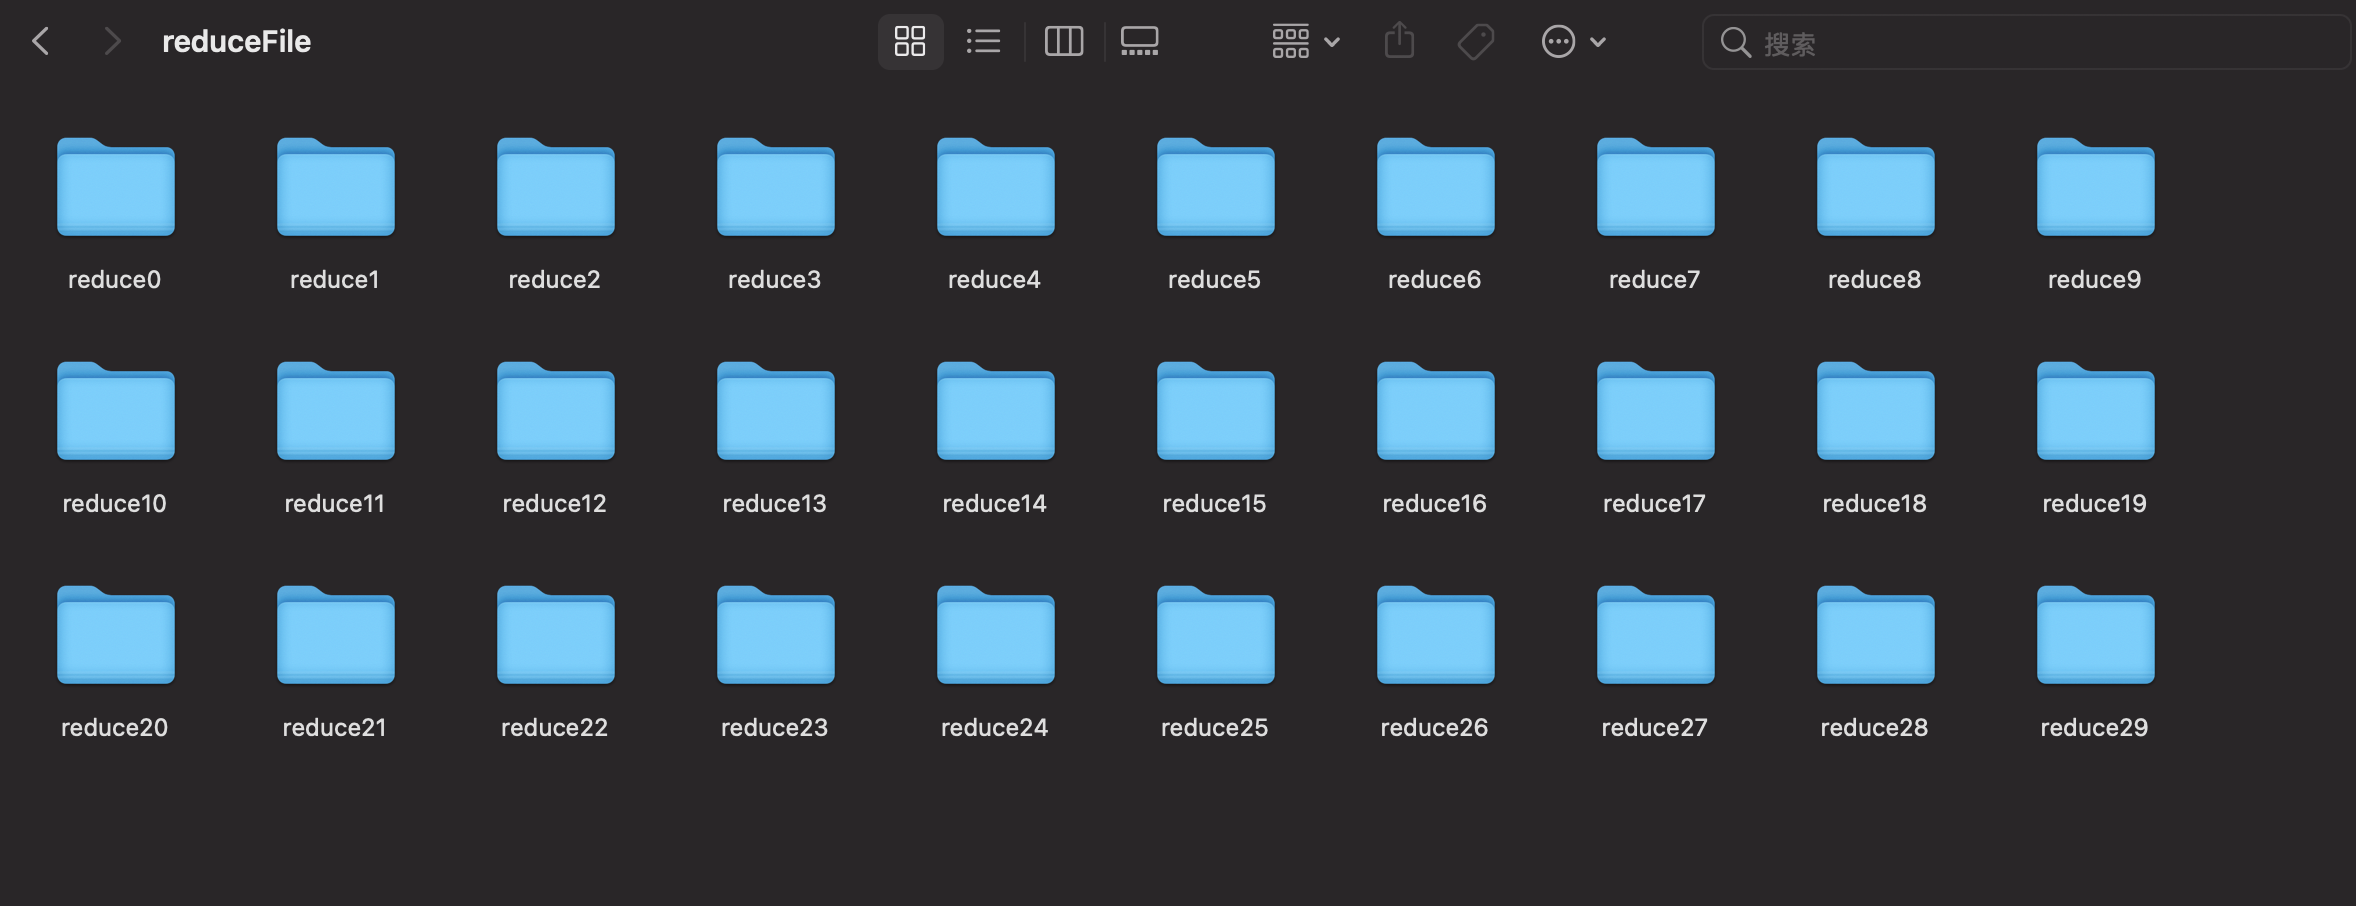Image resolution: width=2356 pixels, height=906 pixels.
Task: Open the group-by items dropdown
Action: 1305,41
